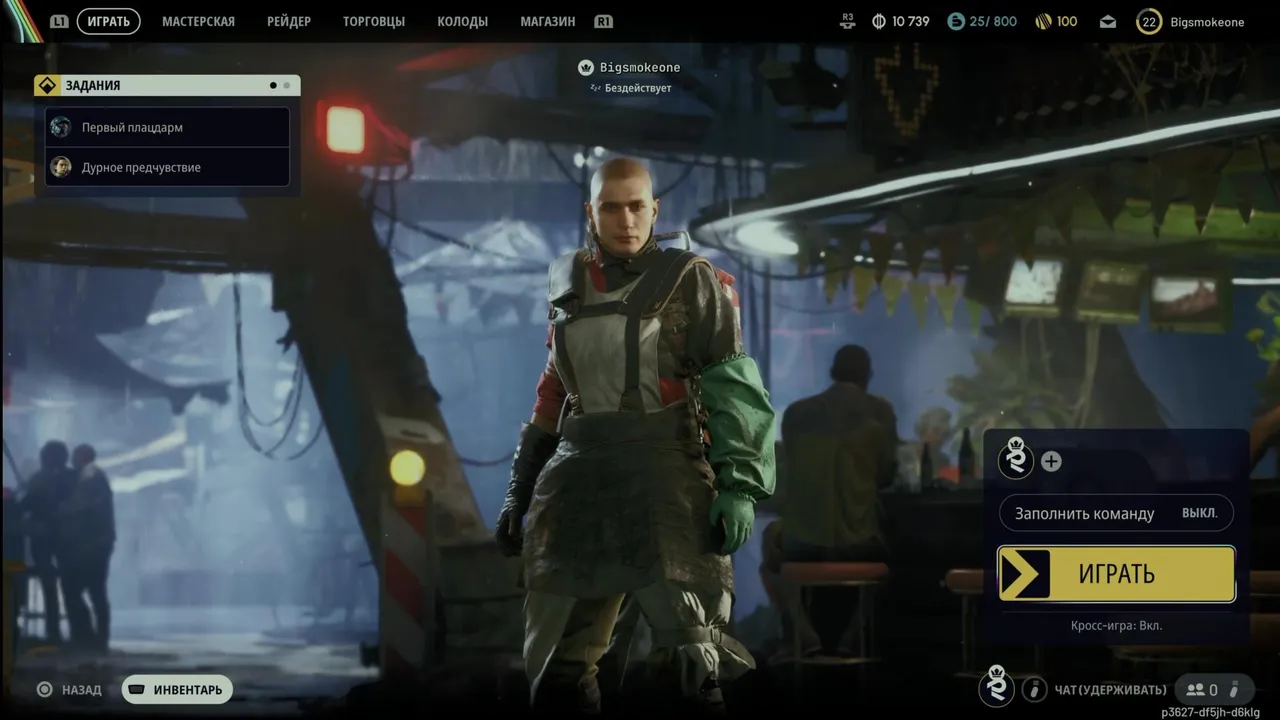Open the РЕЙДЕР tab
The image size is (1280, 720).
point(289,21)
